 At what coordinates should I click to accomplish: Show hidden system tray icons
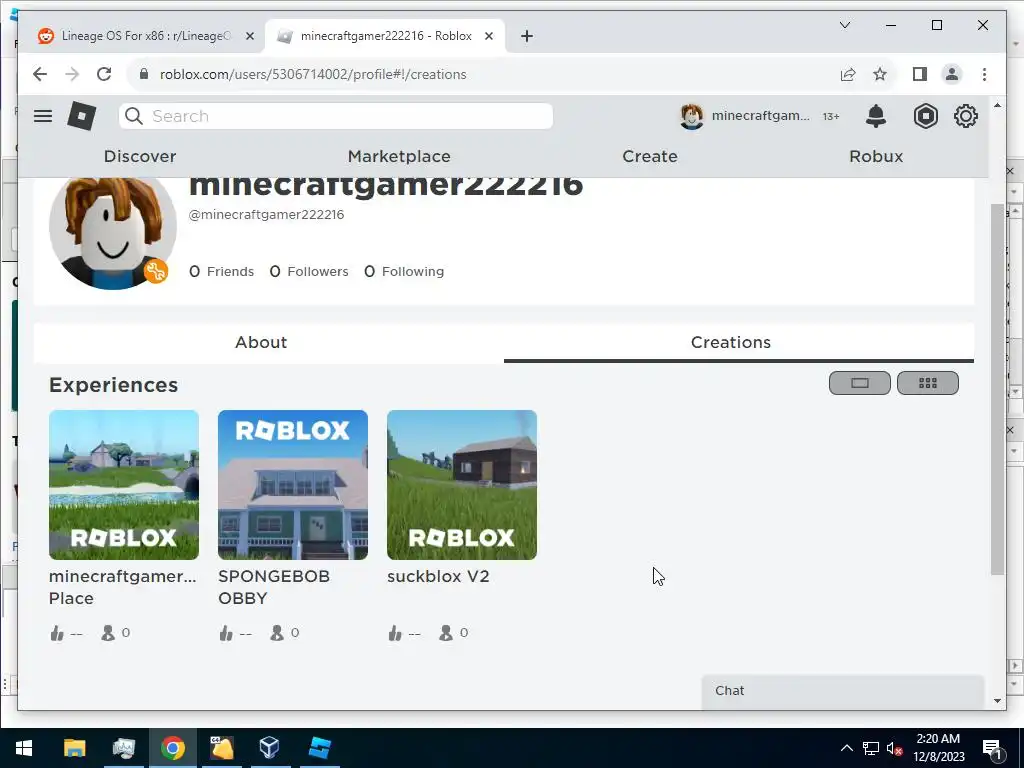click(x=846, y=748)
